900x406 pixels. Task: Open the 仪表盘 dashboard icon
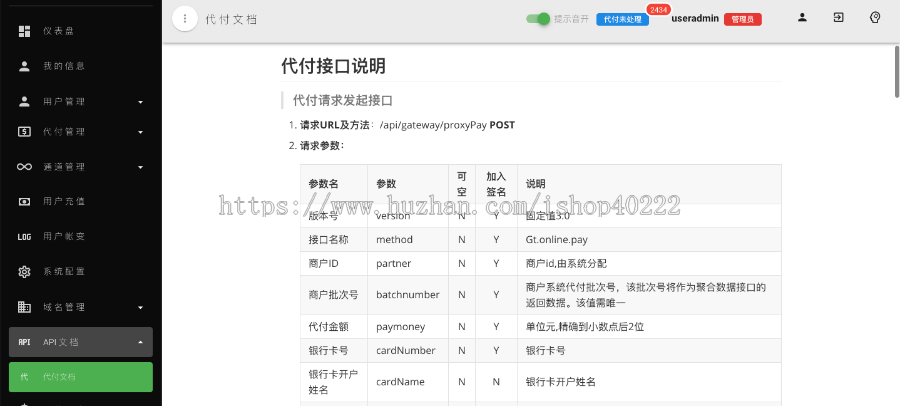(24, 31)
